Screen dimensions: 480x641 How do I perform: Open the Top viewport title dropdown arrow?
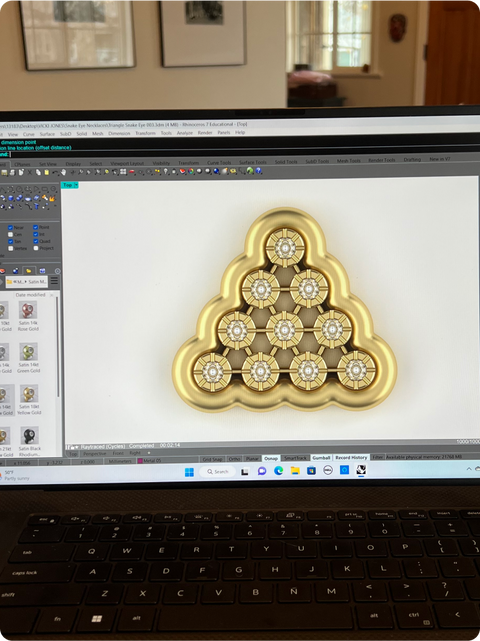click(x=76, y=185)
